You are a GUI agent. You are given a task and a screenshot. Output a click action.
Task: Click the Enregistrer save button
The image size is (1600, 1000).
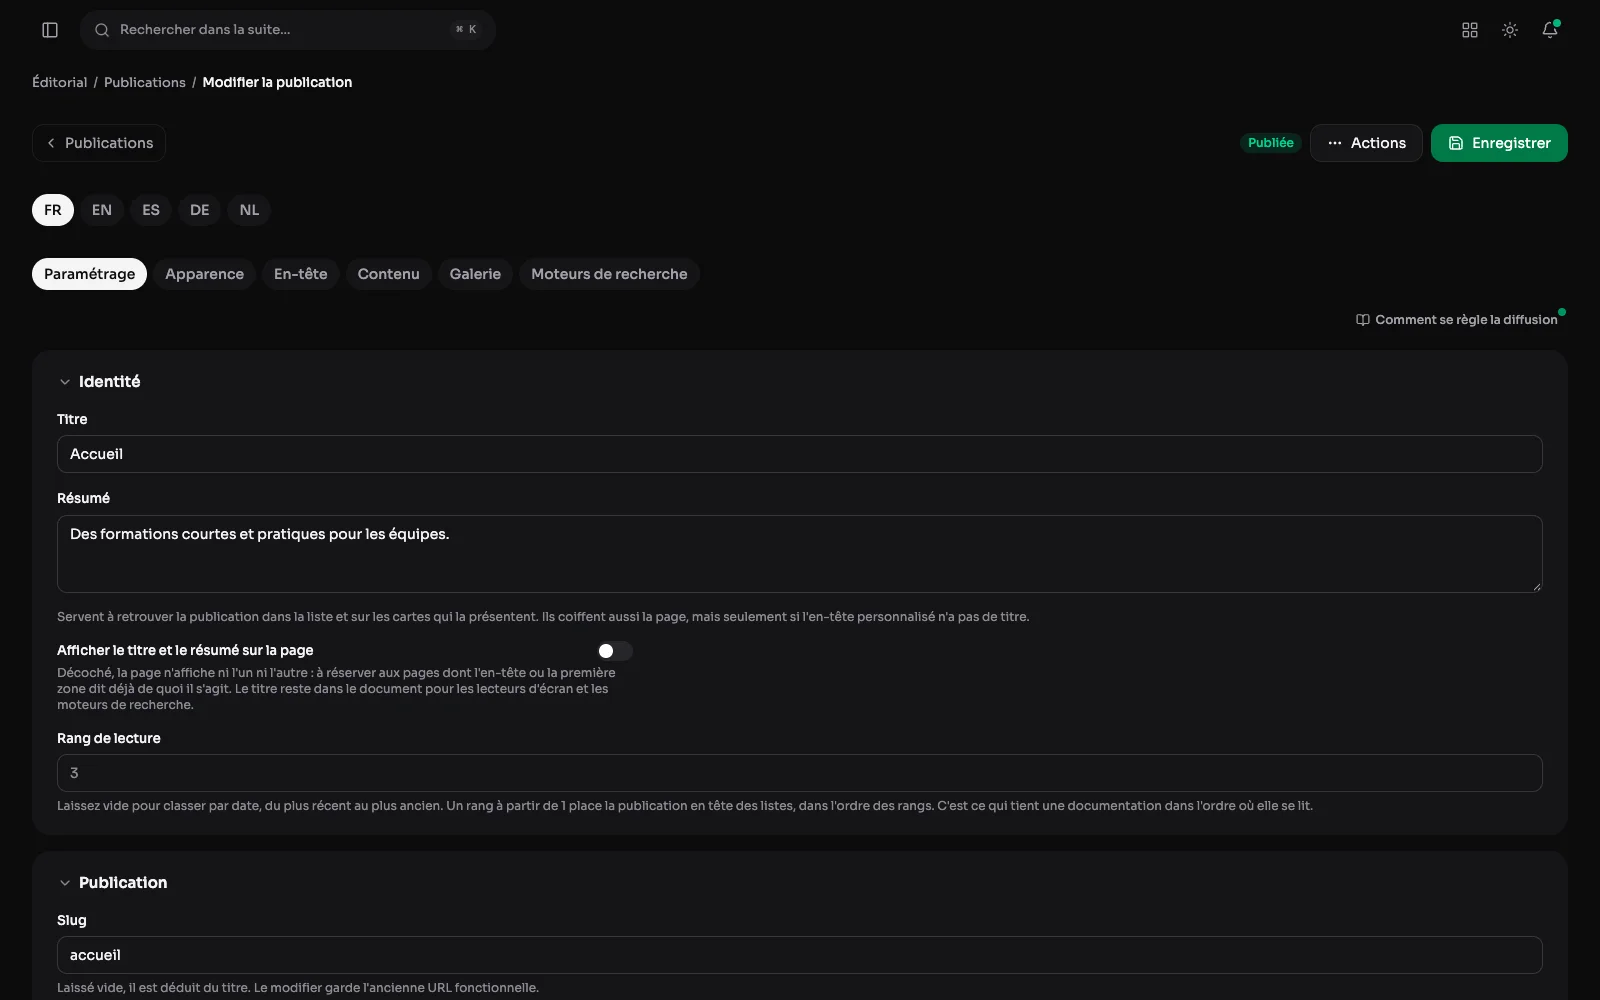tap(1499, 143)
